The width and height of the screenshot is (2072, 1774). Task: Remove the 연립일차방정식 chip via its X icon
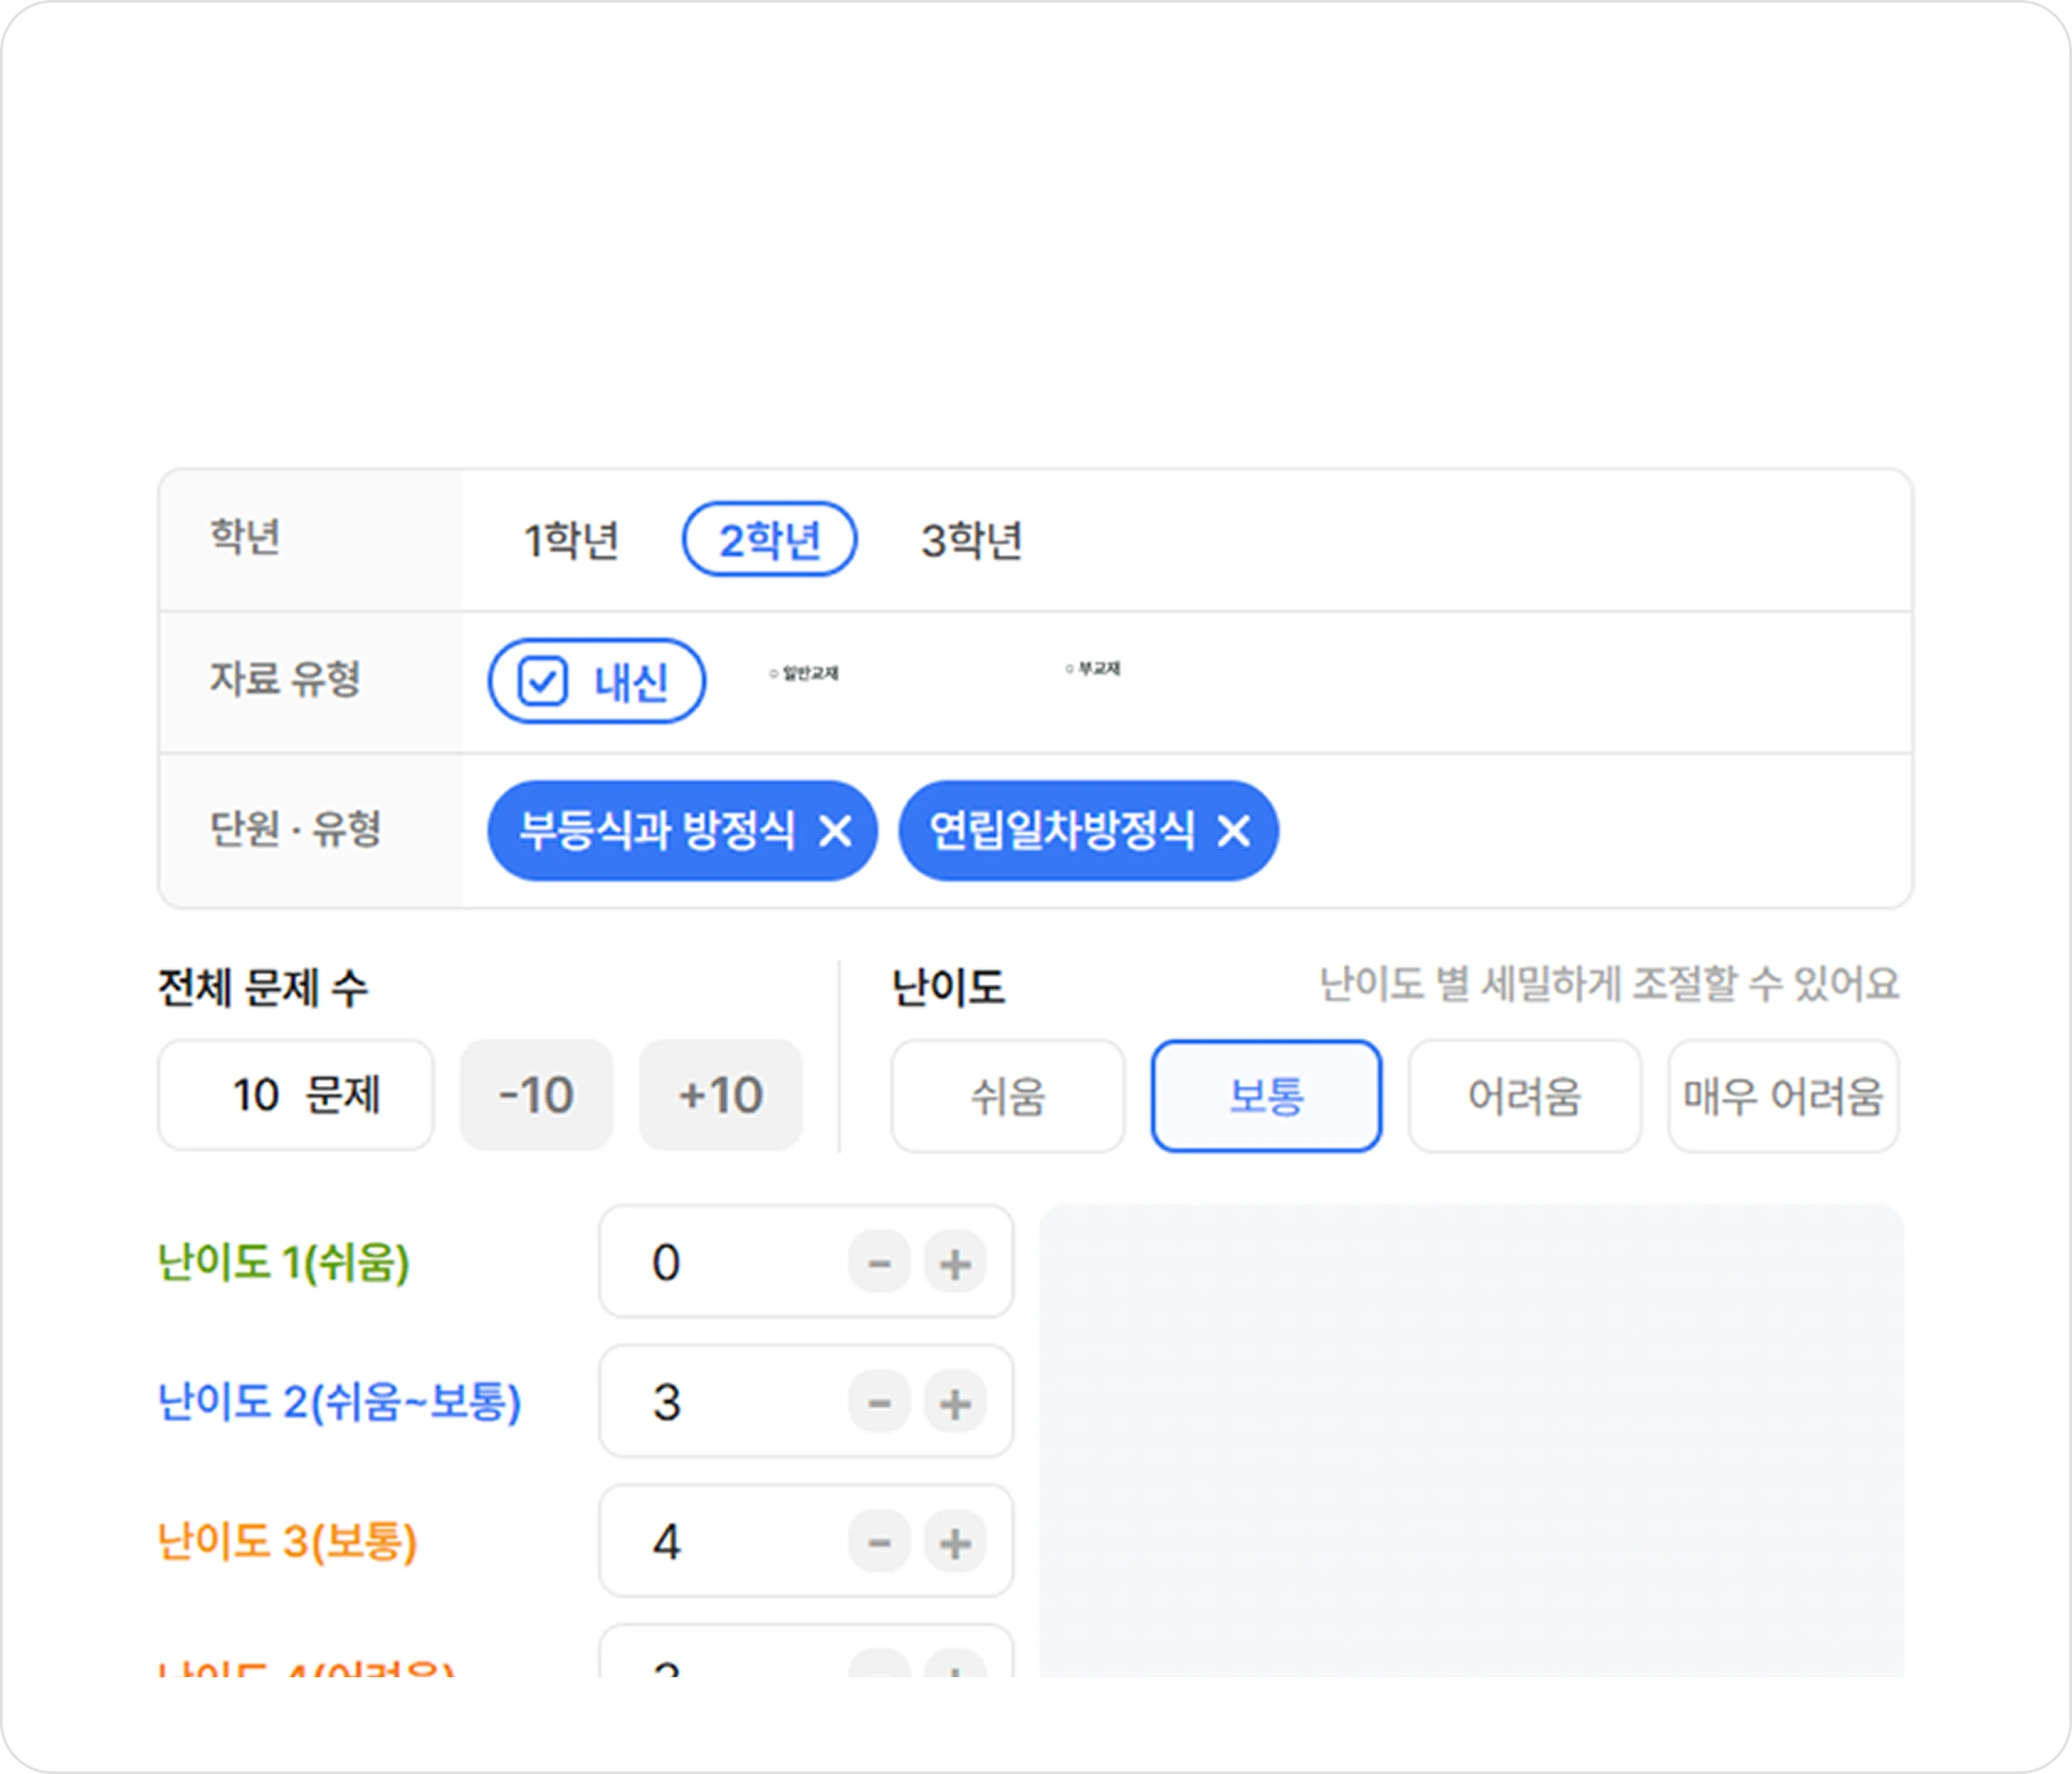tap(1237, 830)
